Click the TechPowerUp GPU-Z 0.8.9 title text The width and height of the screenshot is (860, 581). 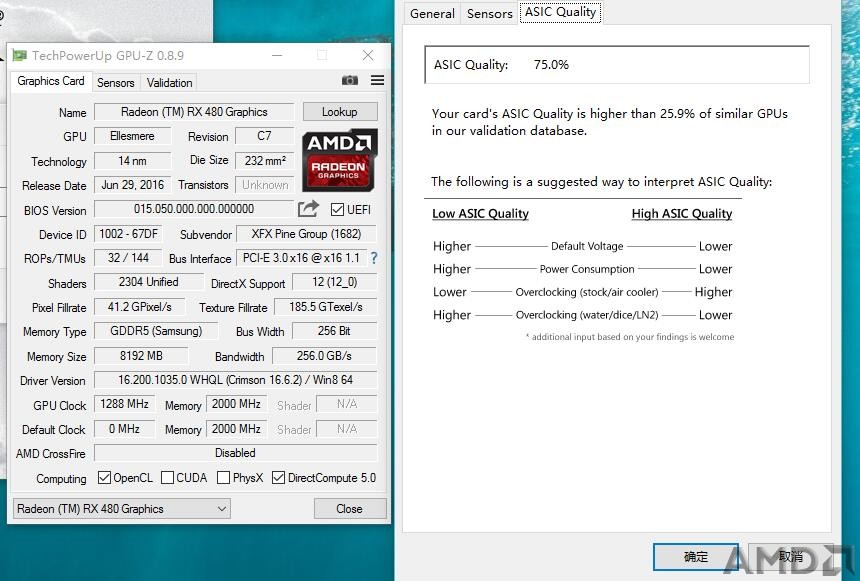(x=108, y=55)
